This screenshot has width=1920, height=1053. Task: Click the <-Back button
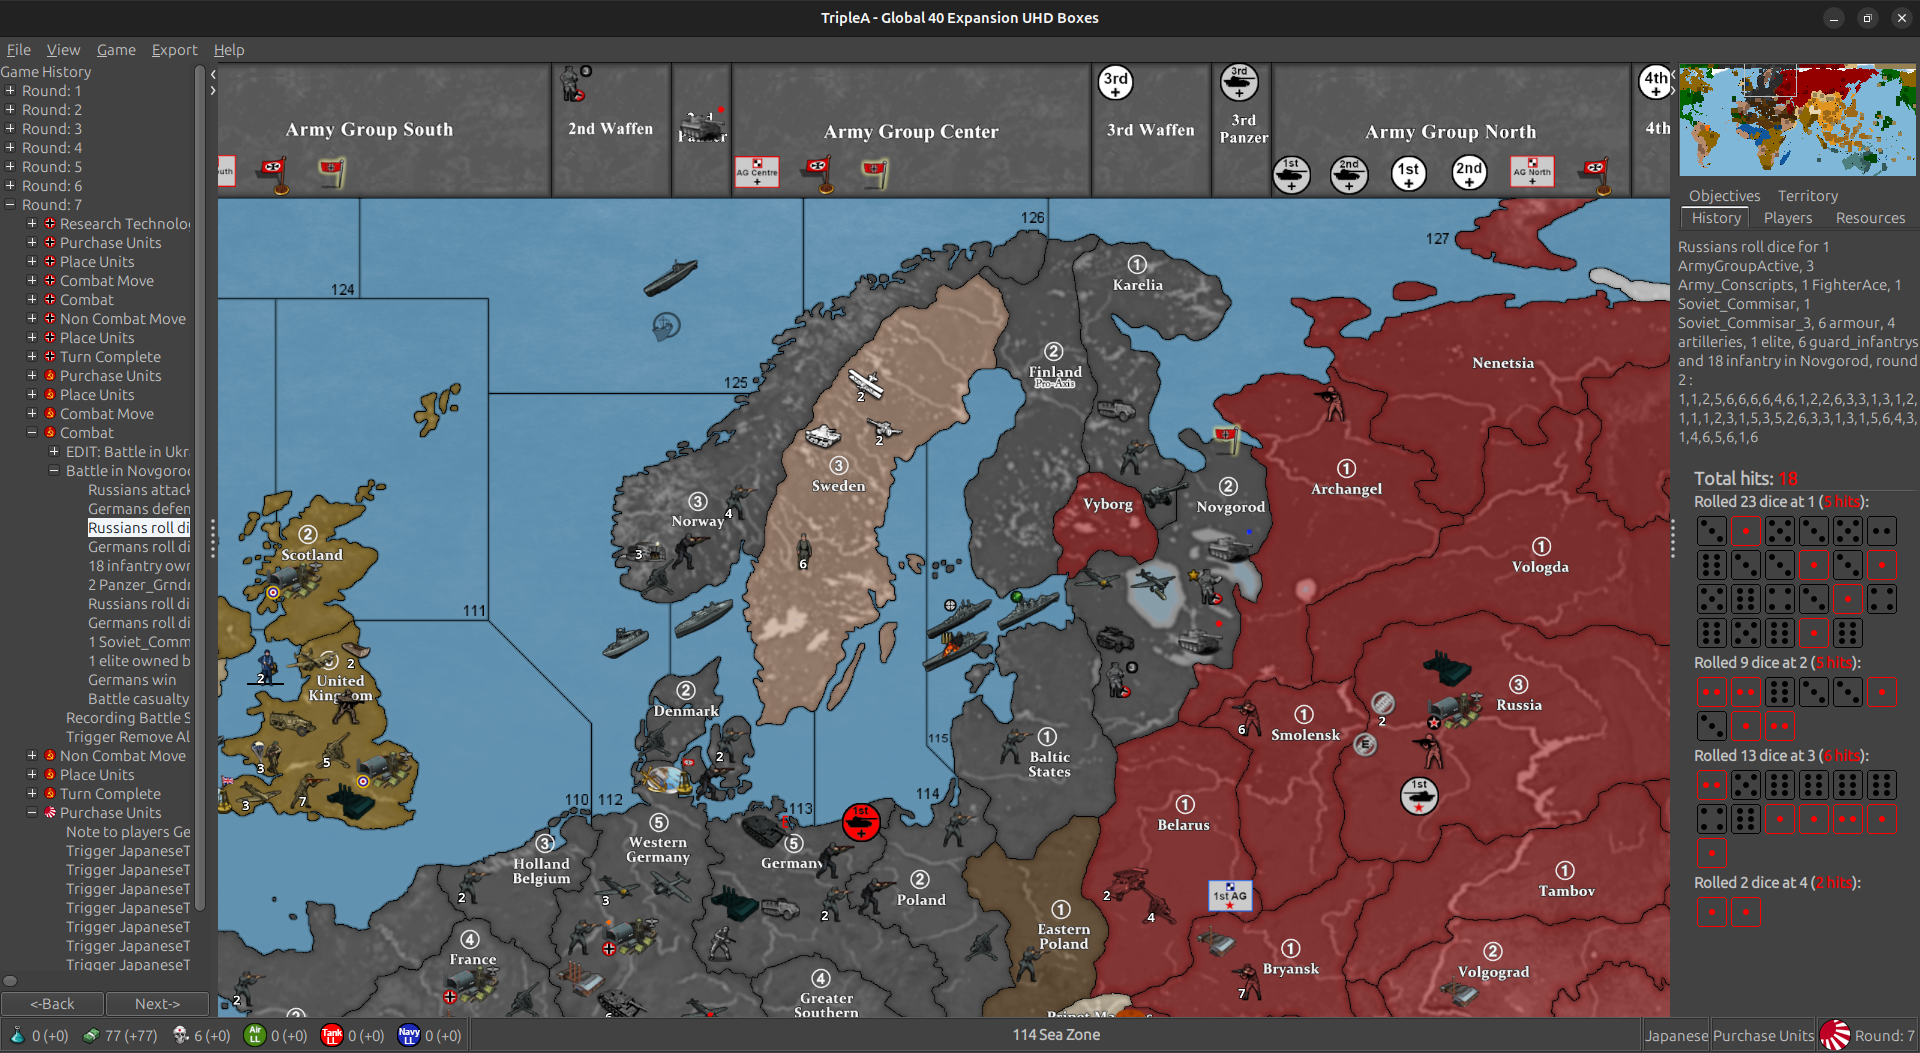point(52,1003)
